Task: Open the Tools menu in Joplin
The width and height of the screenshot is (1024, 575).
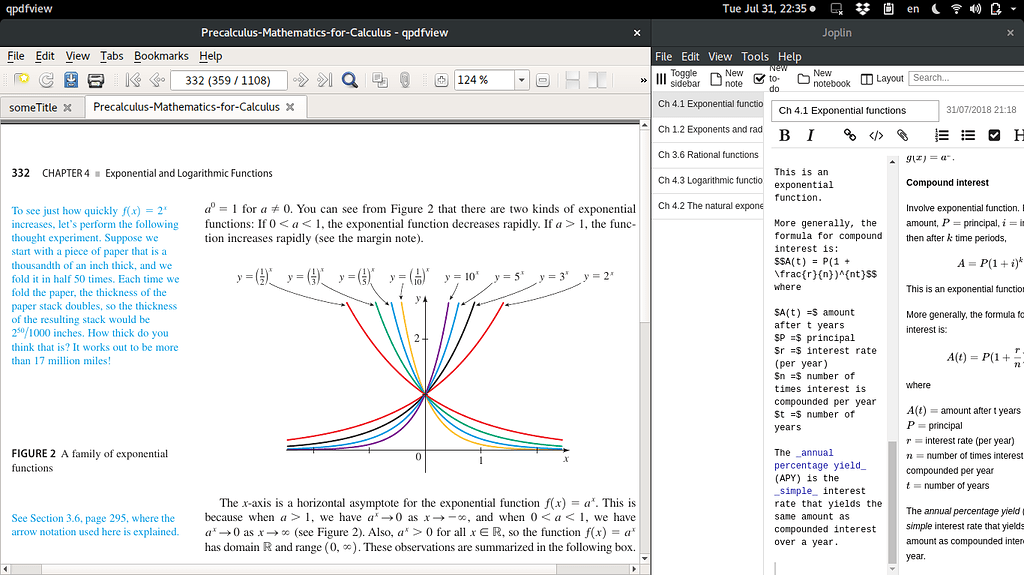Action: click(755, 57)
